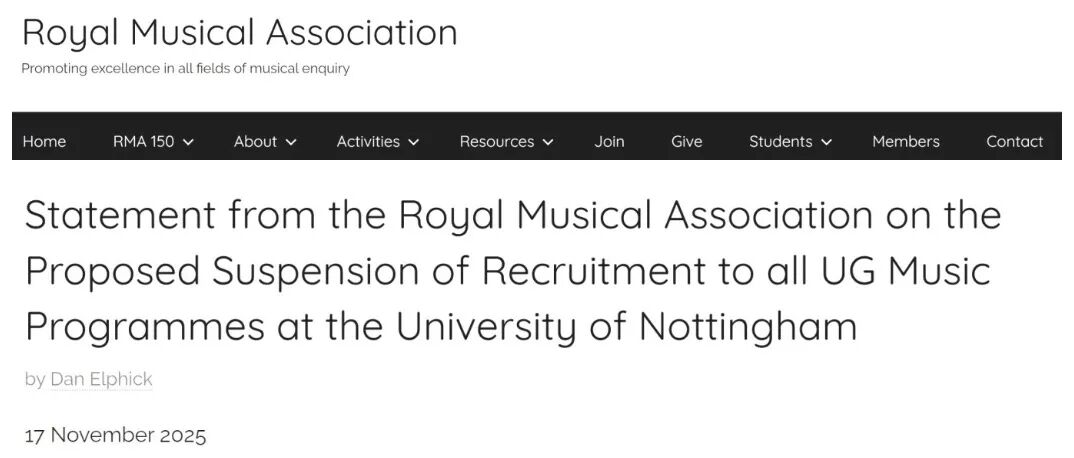Go to the Home menu item
The image size is (1074, 458).
click(x=44, y=142)
